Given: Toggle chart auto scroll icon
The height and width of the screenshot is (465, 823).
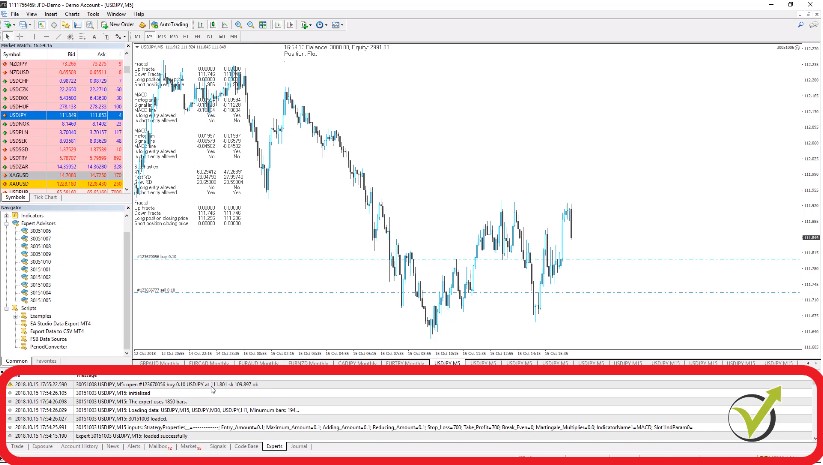Looking at the screenshot, I should pyautogui.click(x=278, y=25).
